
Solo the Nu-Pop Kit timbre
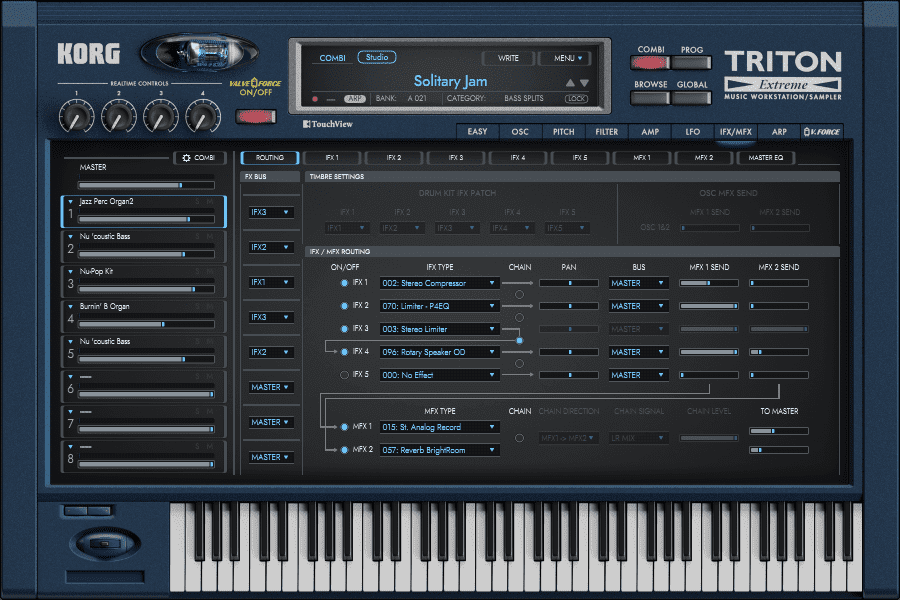tap(197, 272)
